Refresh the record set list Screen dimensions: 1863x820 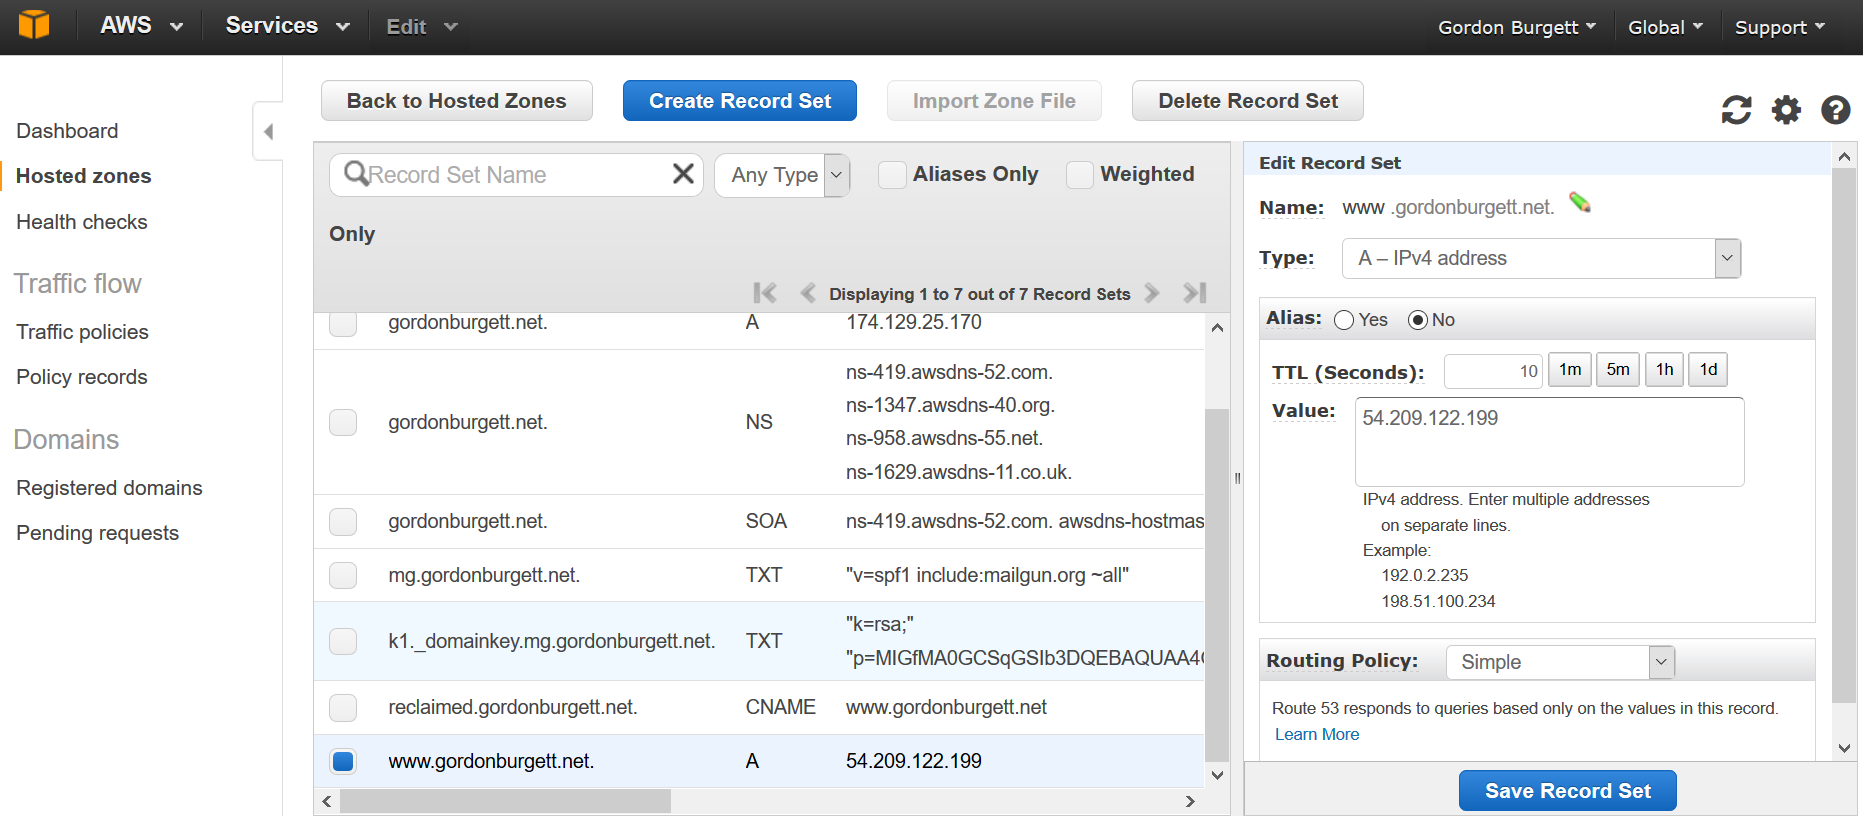point(1736,110)
